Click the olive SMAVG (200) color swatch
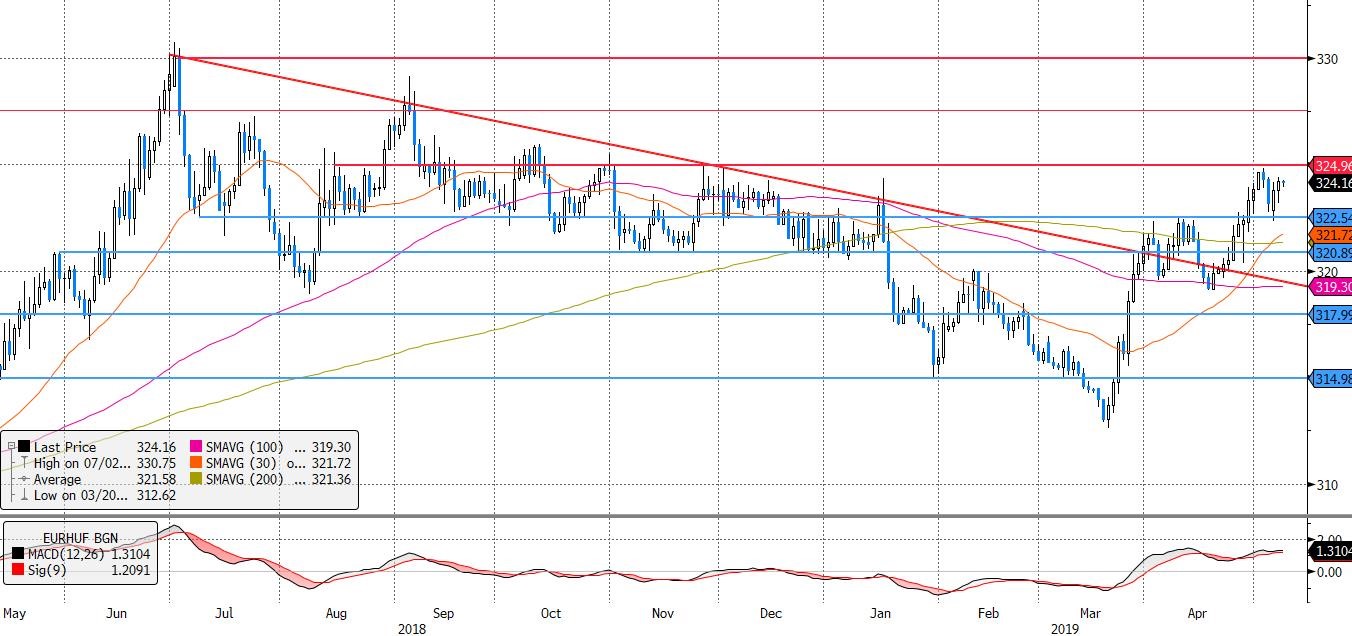Screen dimensions: 1352x636 (x=194, y=480)
